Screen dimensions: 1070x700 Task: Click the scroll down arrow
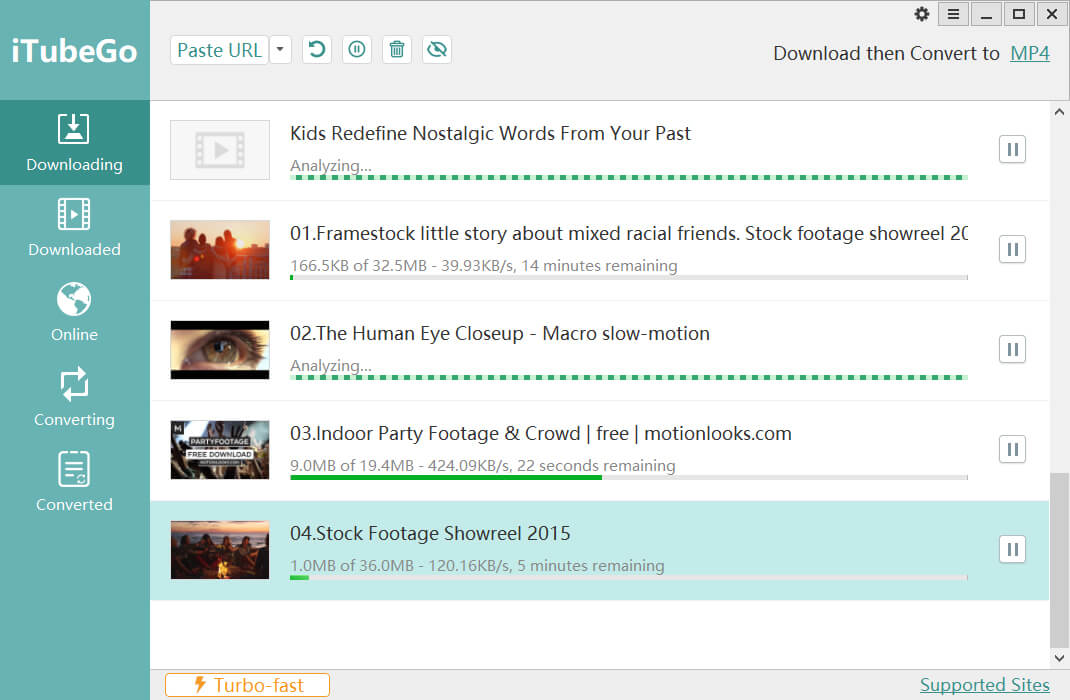(x=1059, y=658)
